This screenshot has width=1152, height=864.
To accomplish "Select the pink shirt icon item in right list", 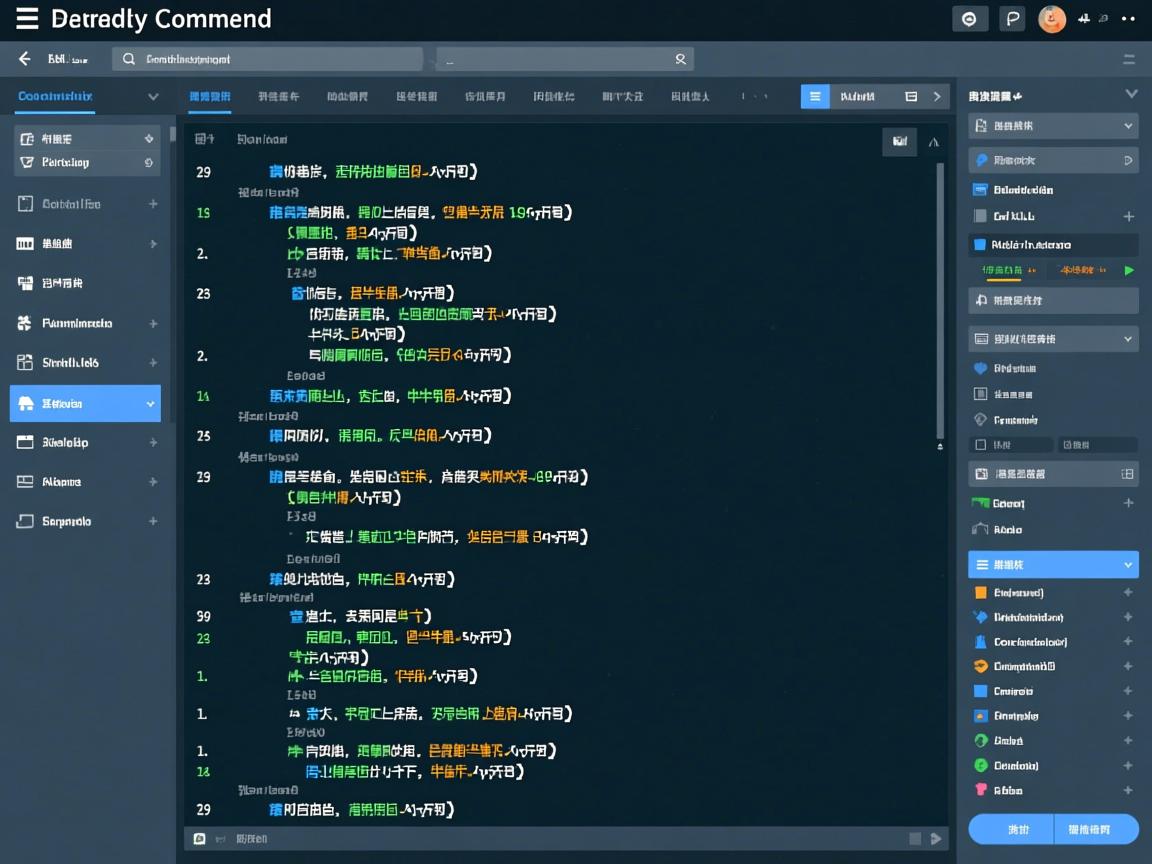I will point(981,790).
